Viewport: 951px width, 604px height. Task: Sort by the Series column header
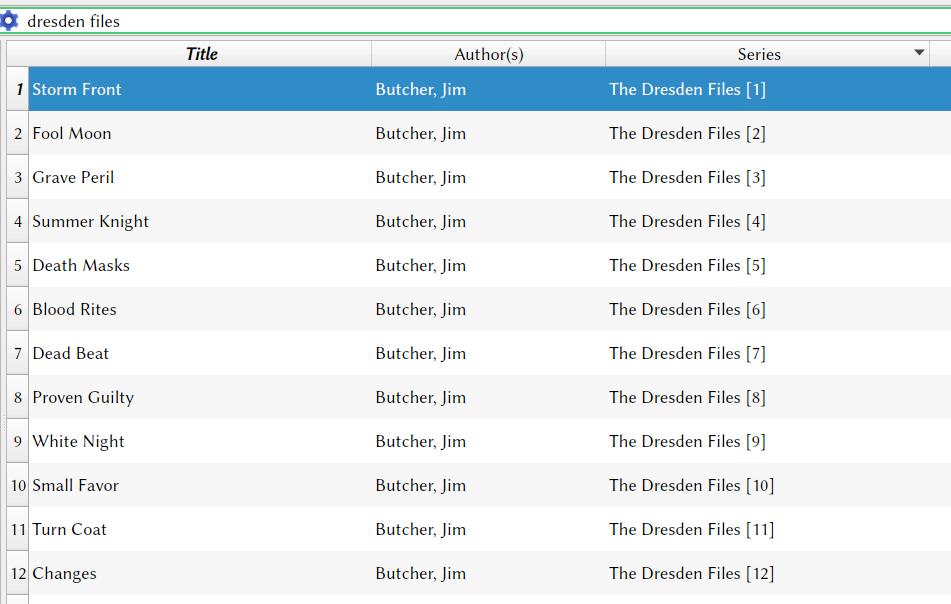[767, 54]
